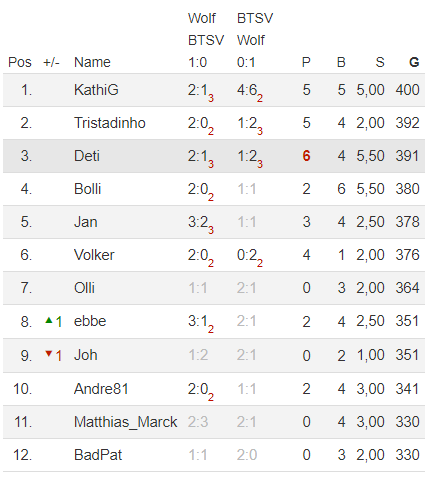Screen dimensions: 428x480
Task: Click BadPat's name in last row
Action: (98, 455)
